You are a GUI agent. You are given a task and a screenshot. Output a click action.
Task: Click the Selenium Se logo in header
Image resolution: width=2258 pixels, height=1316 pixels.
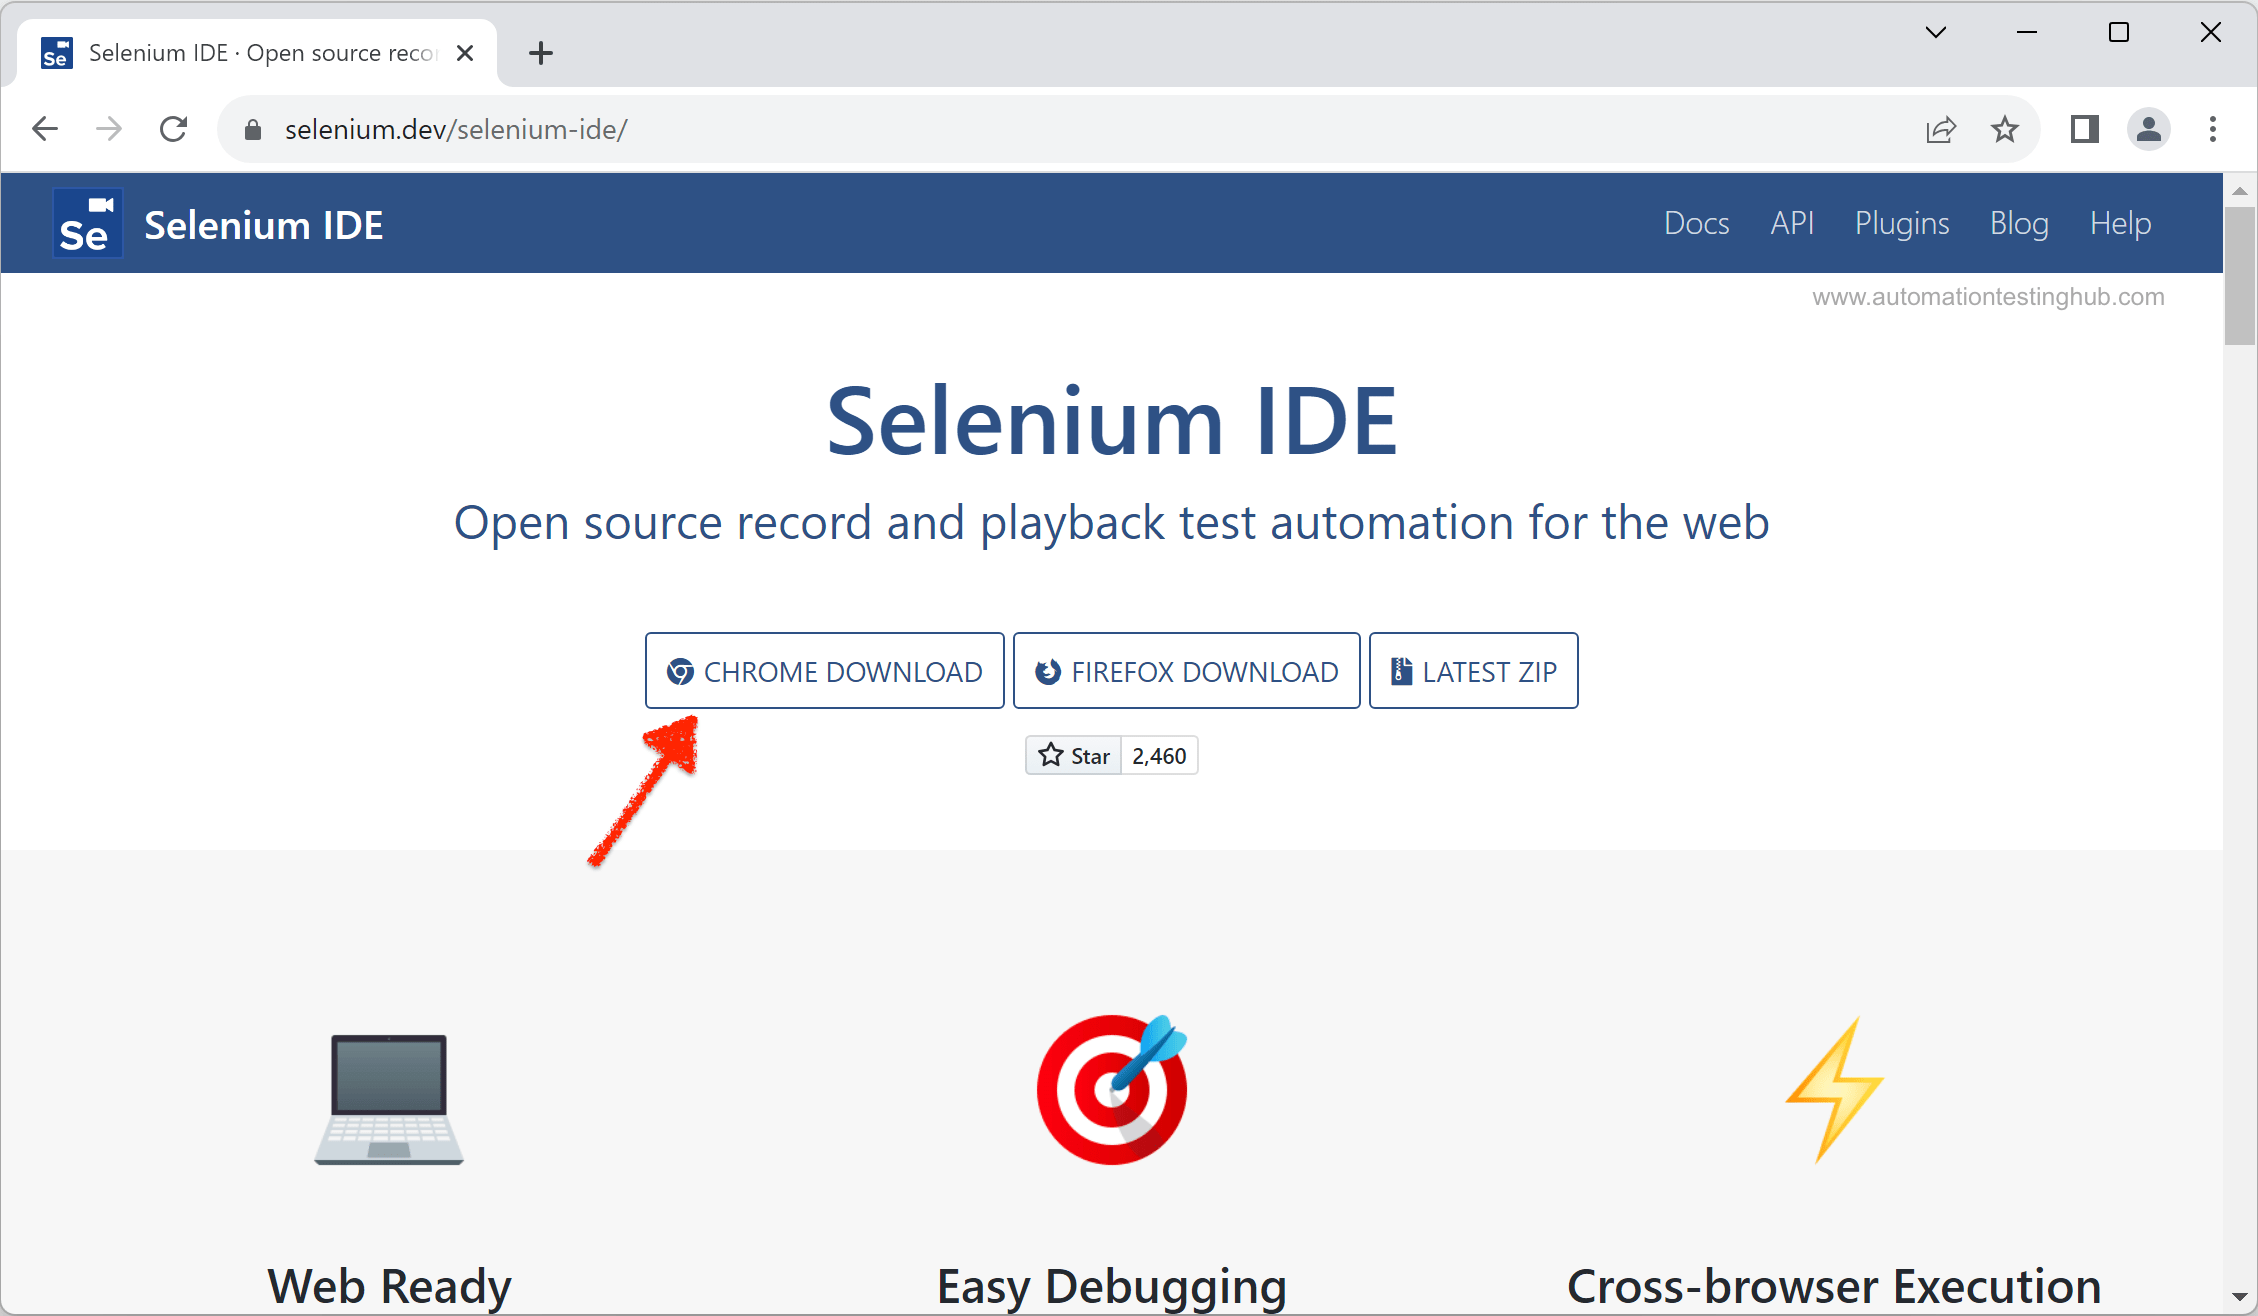click(x=87, y=224)
